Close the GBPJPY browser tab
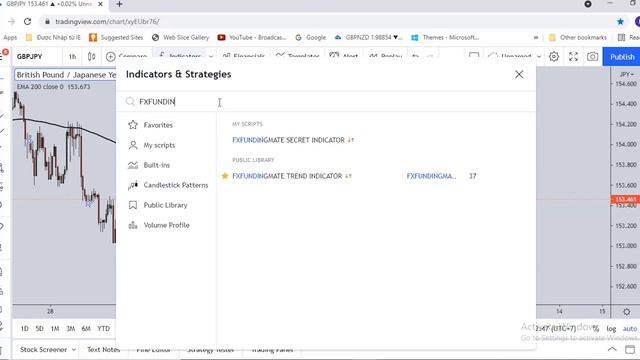The image size is (640, 360). coord(101,4)
